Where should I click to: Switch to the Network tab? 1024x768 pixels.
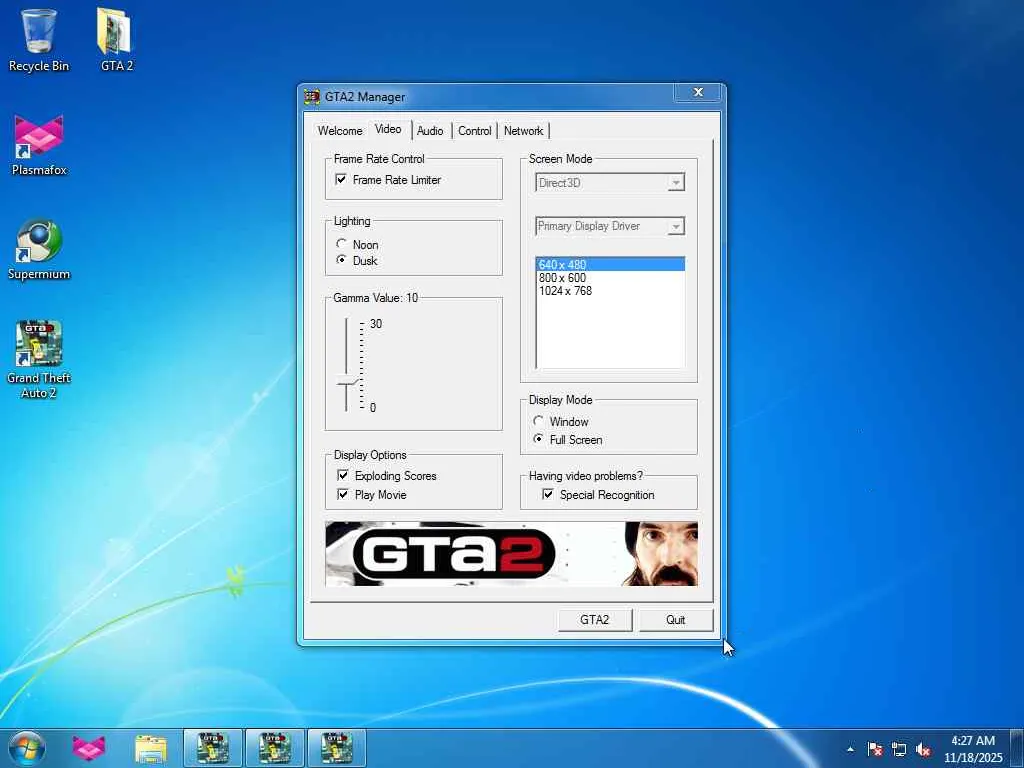coord(523,131)
